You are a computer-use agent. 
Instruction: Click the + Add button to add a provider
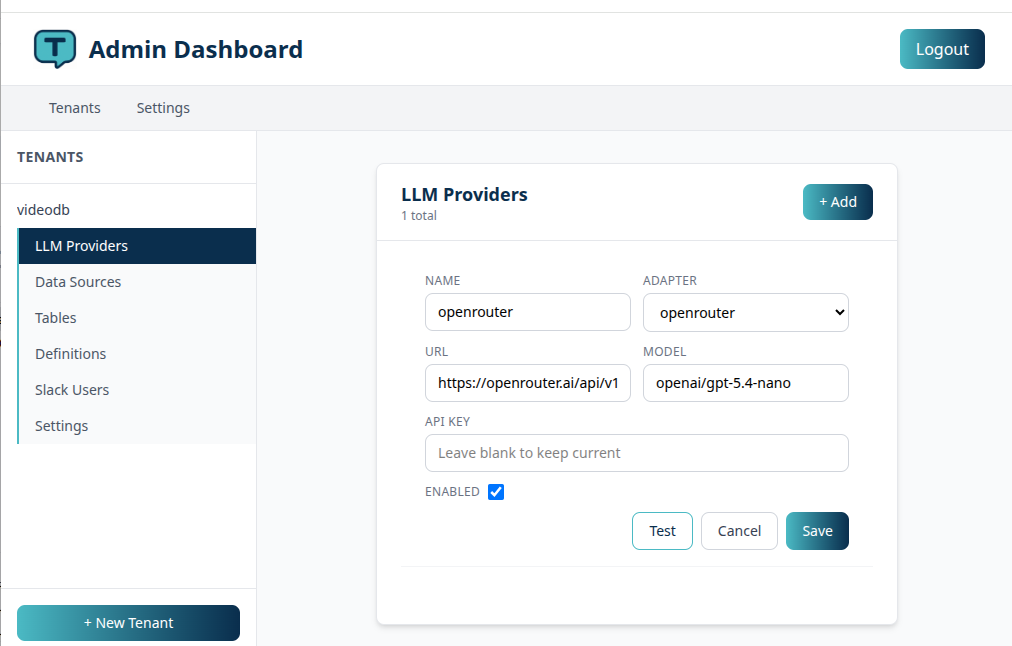click(x=837, y=201)
